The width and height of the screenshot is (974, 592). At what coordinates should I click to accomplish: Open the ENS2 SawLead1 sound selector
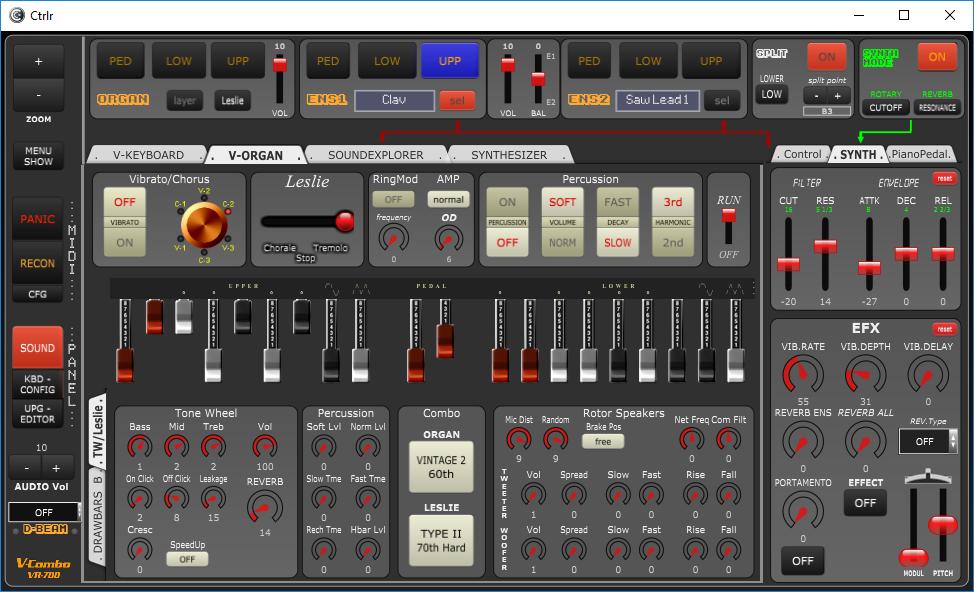(x=657, y=100)
